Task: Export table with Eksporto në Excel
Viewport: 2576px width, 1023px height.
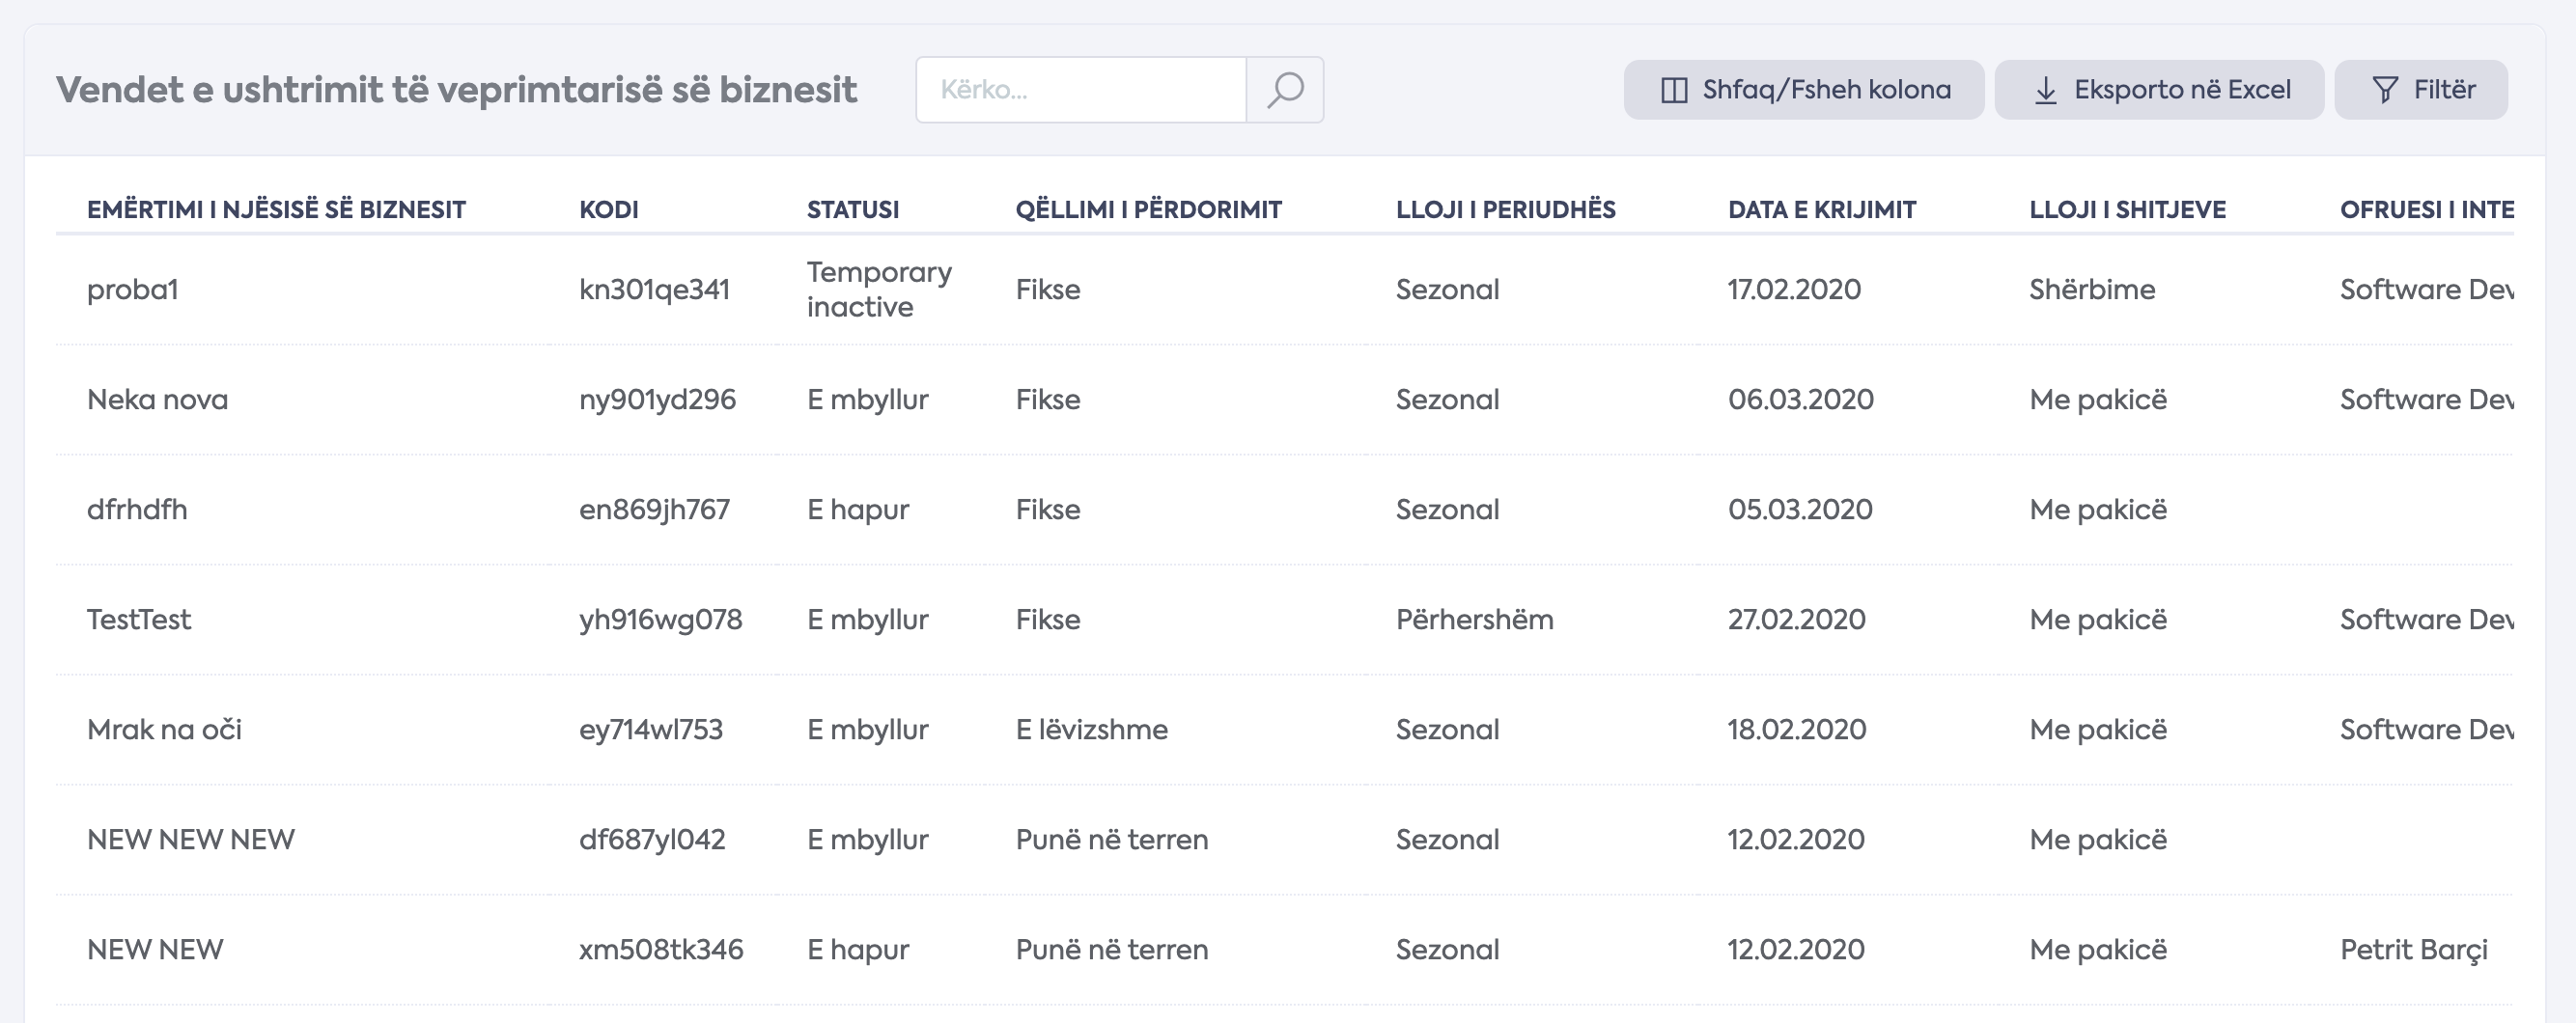Action: pyautogui.click(x=2159, y=90)
